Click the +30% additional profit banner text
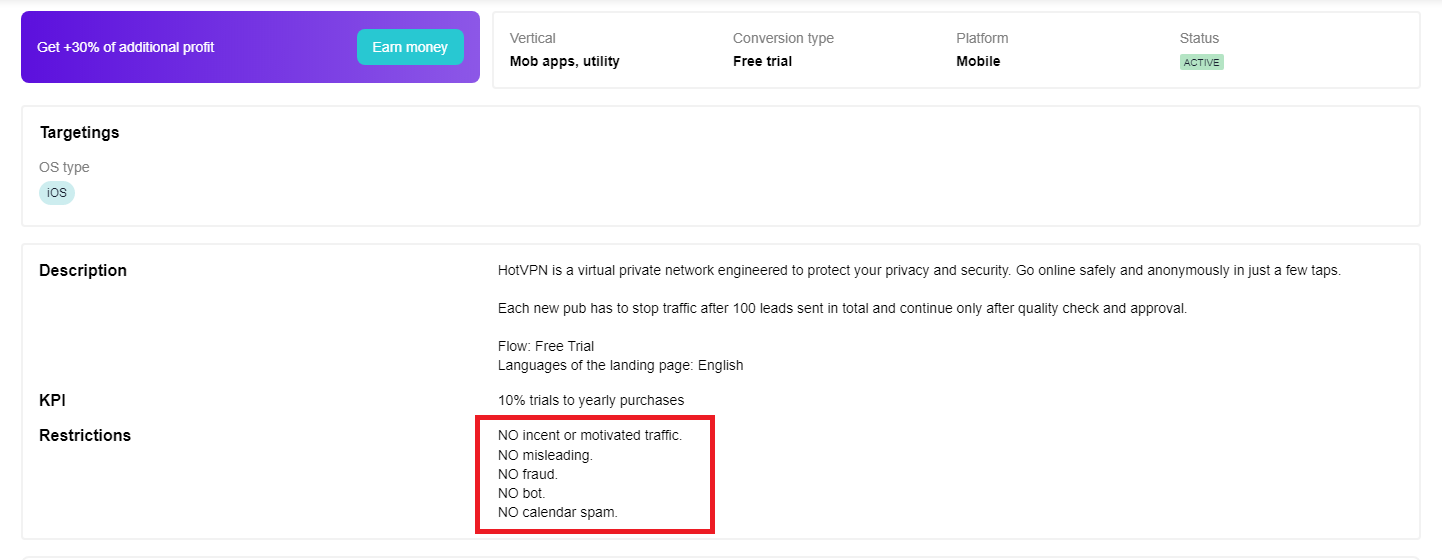 (x=125, y=47)
